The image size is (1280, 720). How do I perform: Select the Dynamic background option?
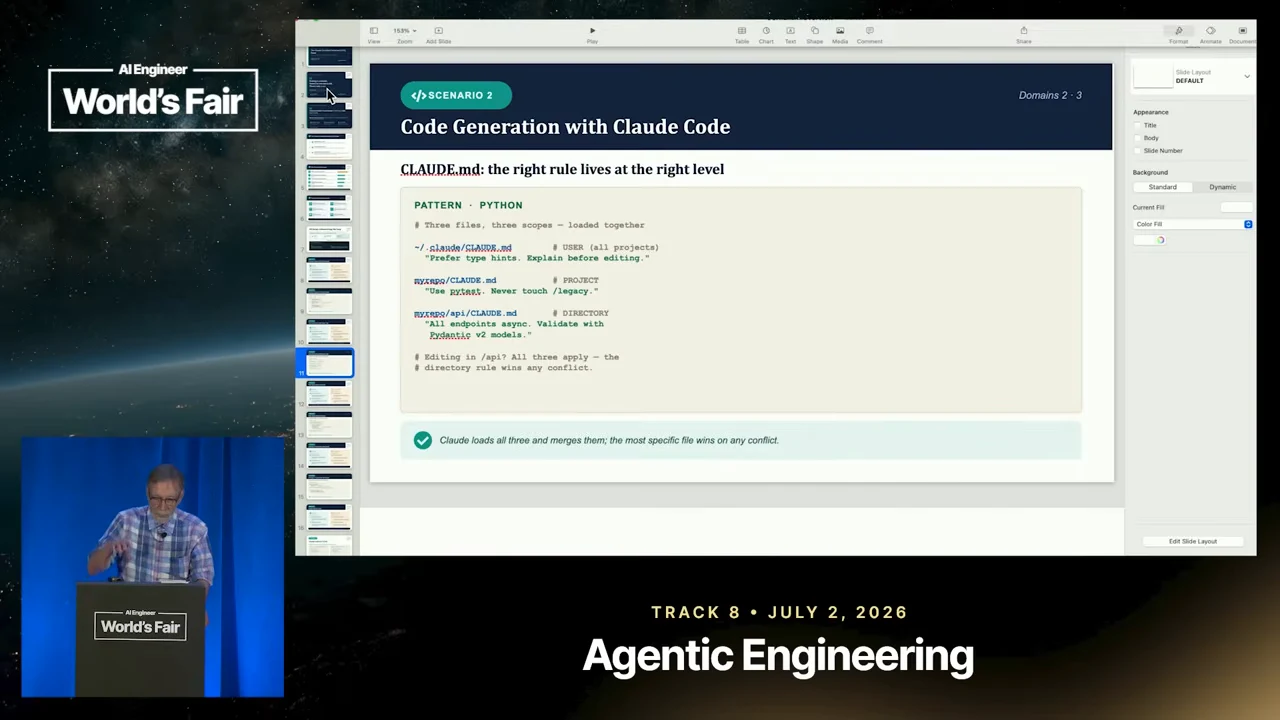coord(1222,187)
